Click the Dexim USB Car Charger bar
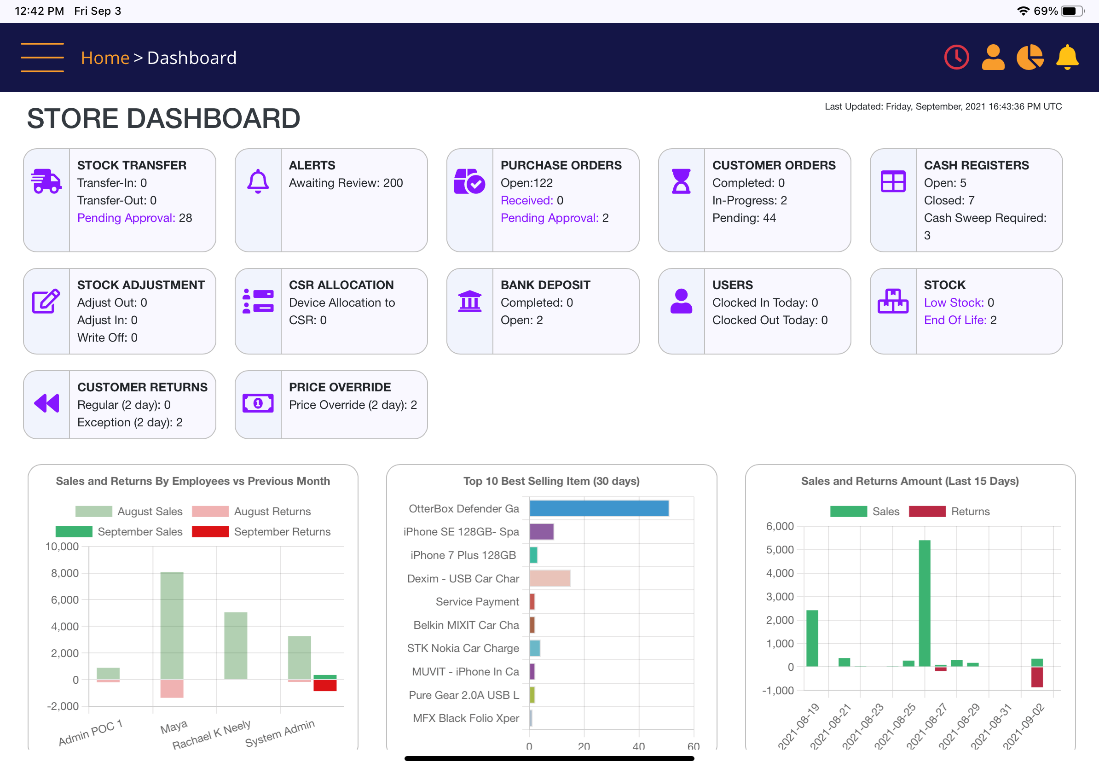This screenshot has height=768, width=1099. (x=550, y=578)
